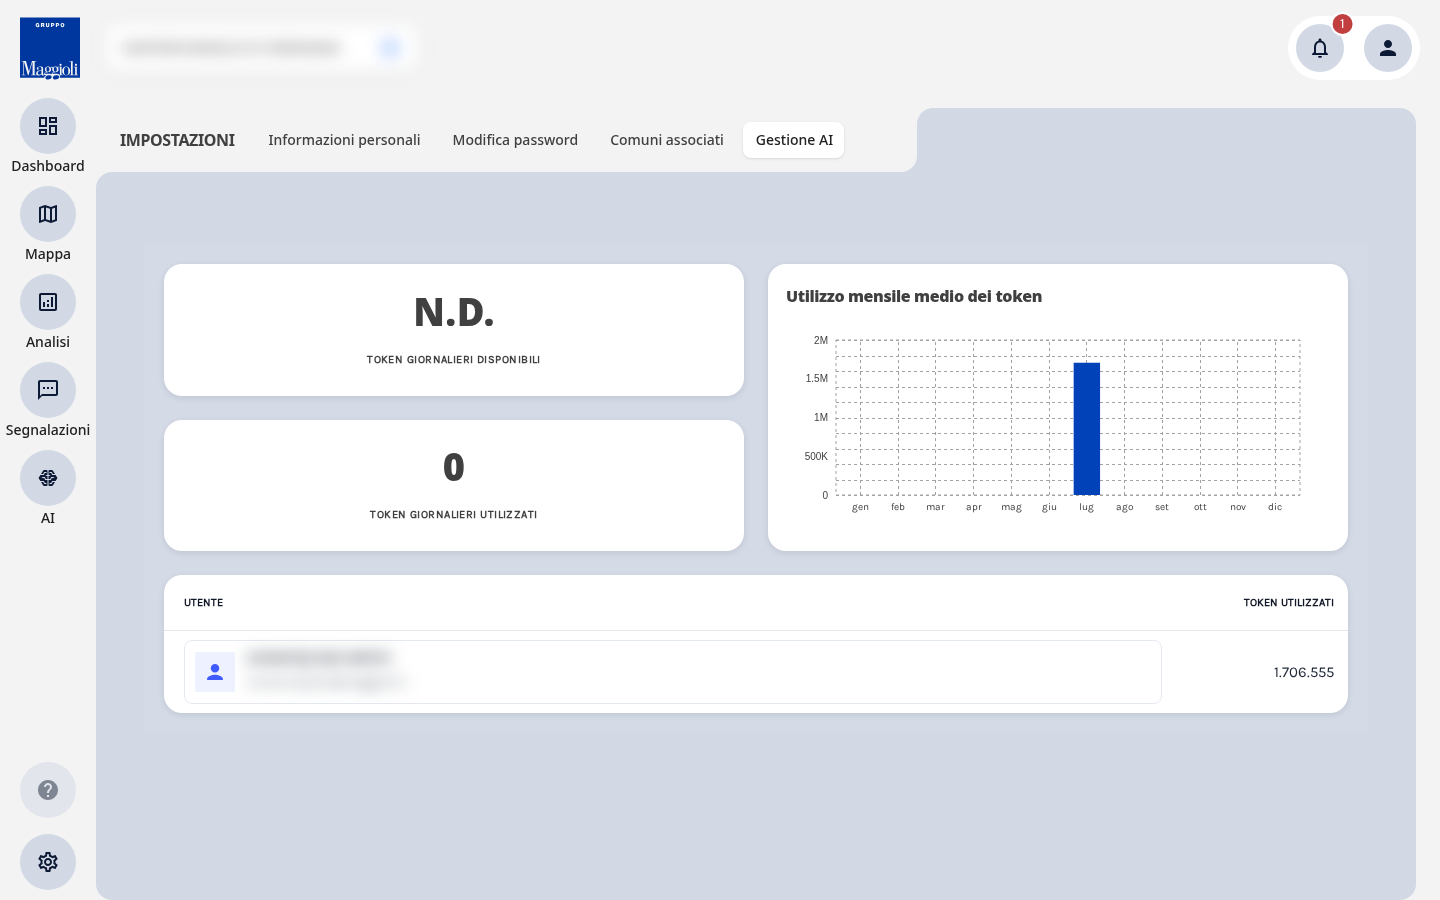Click the Gruppo Maggioli logo
The width and height of the screenshot is (1440, 900).
click(50, 48)
